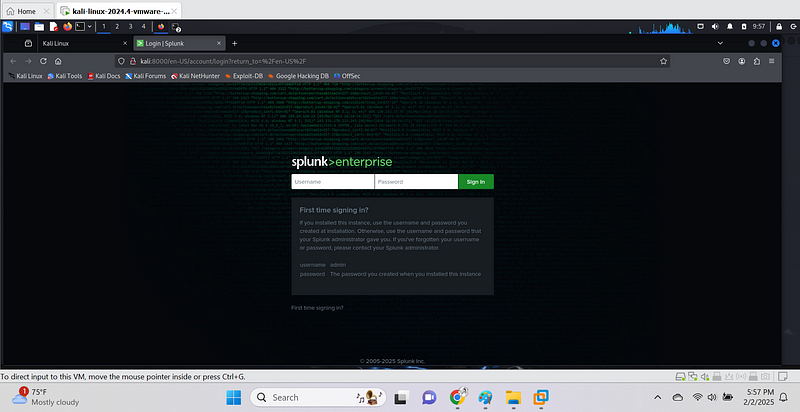This screenshot has height=412, width=800.
Task: Expand the list all tabs chevron
Action: click(x=720, y=43)
